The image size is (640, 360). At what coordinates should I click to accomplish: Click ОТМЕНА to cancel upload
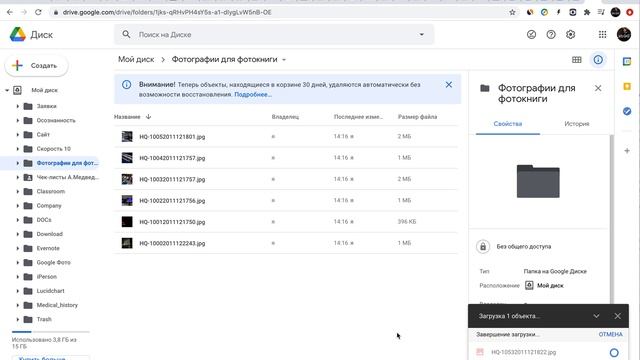[x=611, y=334]
